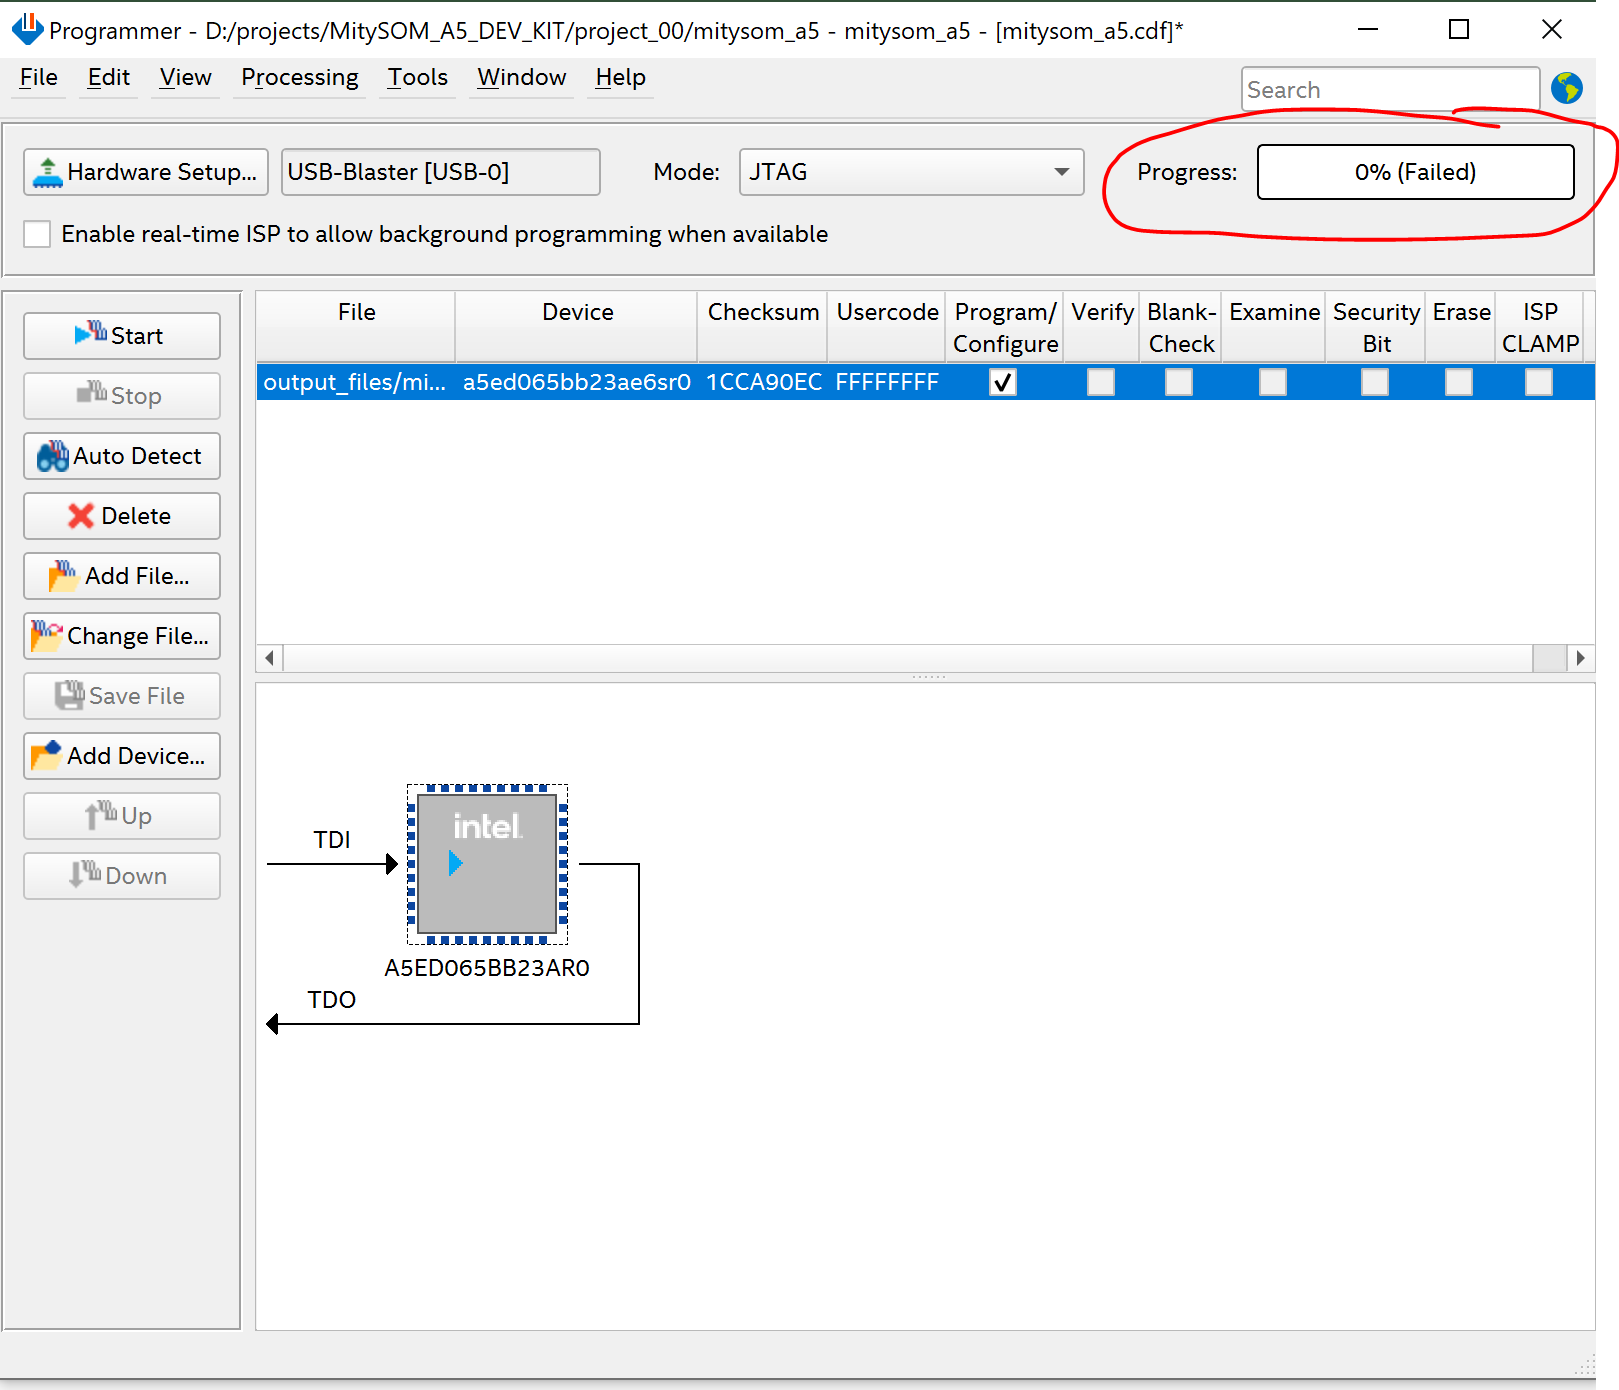Click the Delete button
The image size is (1619, 1390).
pyautogui.click(x=122, y=516)
